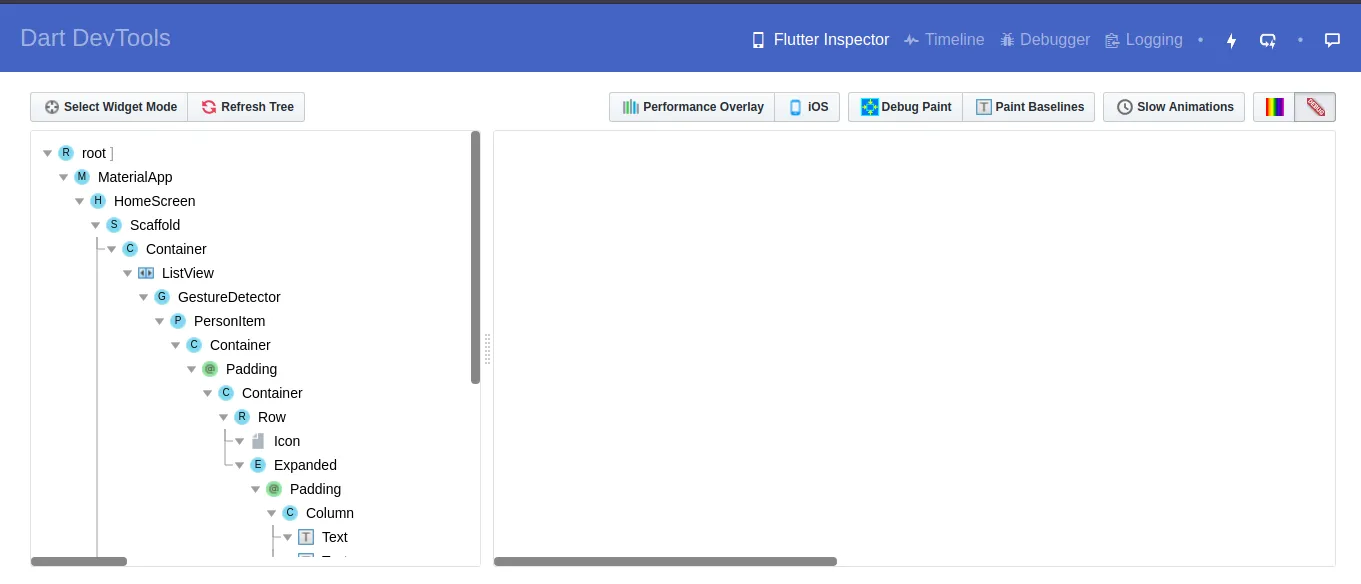Click the iOS device toggle icon
Image resolution: width=1361 pixels, height=584 pixels.
806,106
